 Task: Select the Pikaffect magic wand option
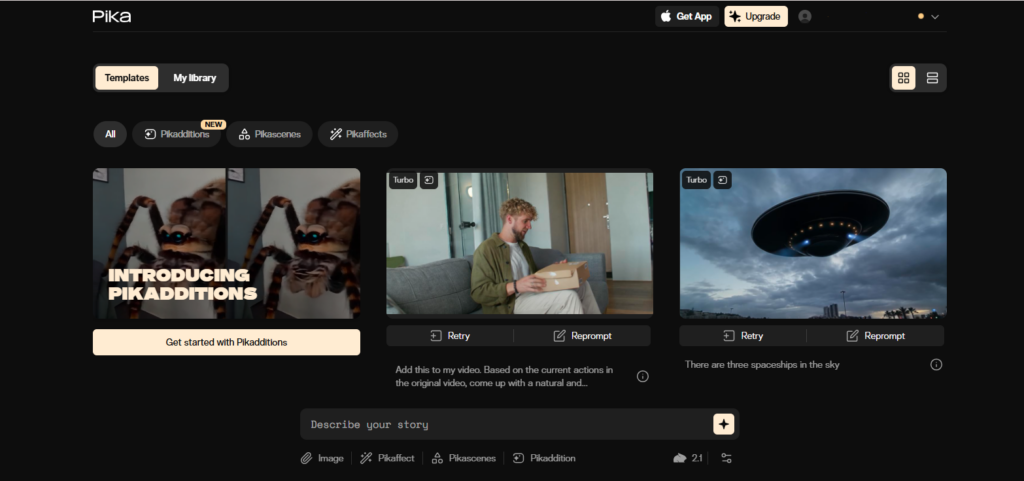coord(387,458)
